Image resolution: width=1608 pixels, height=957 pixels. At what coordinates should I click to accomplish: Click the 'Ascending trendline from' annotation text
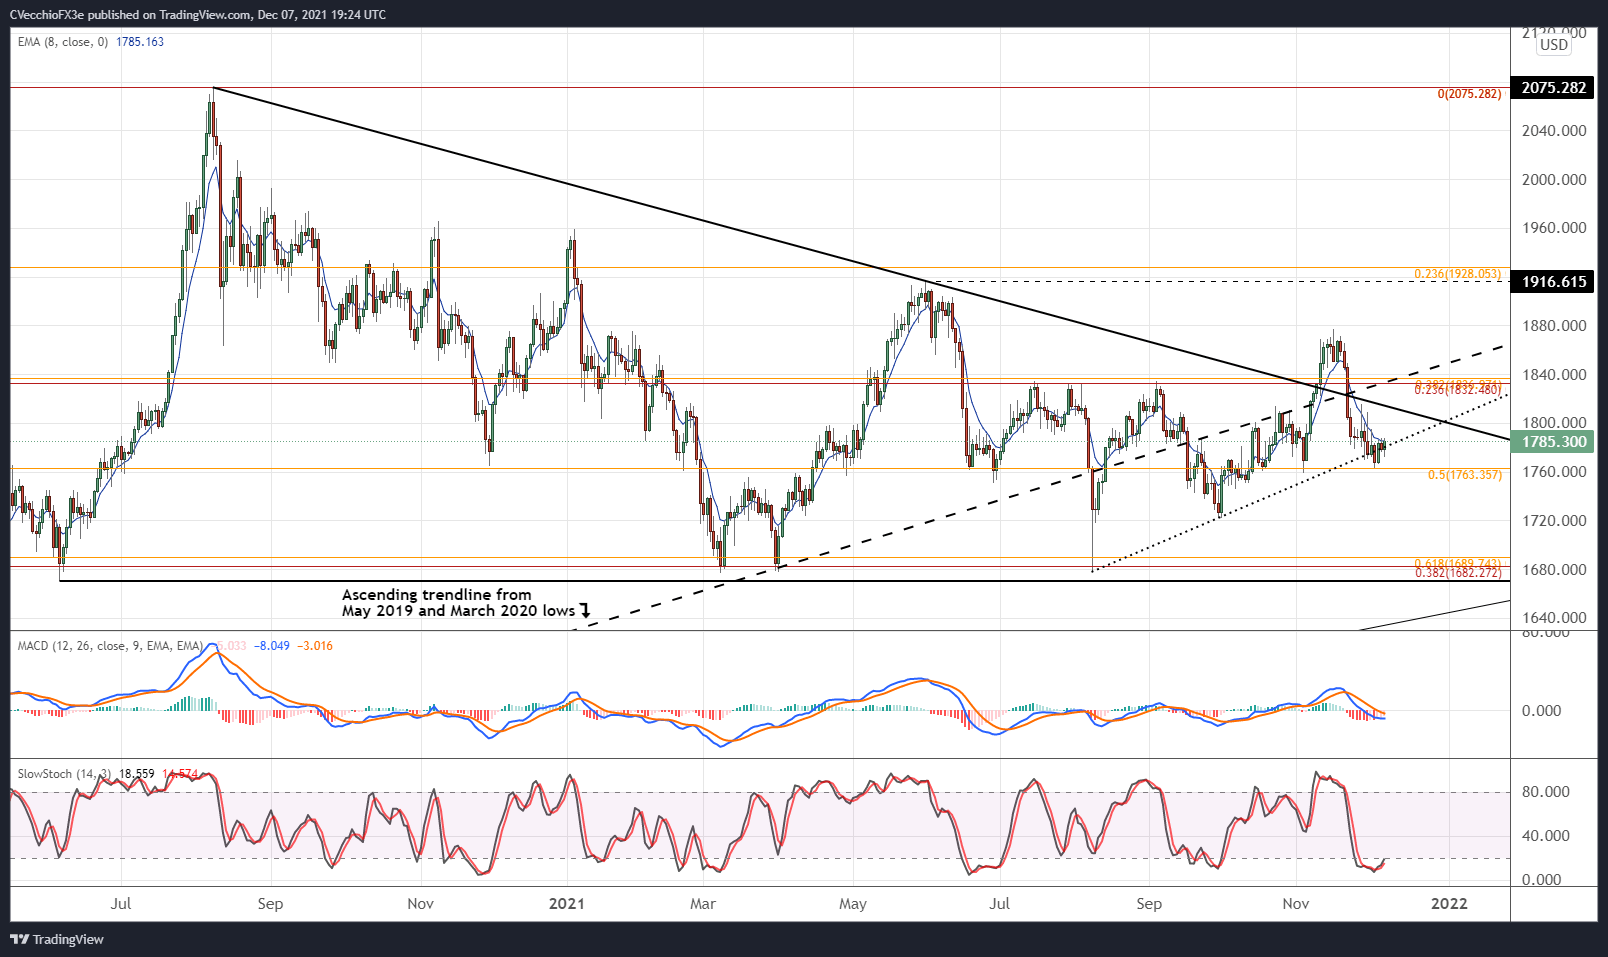[x=437, y=594]
